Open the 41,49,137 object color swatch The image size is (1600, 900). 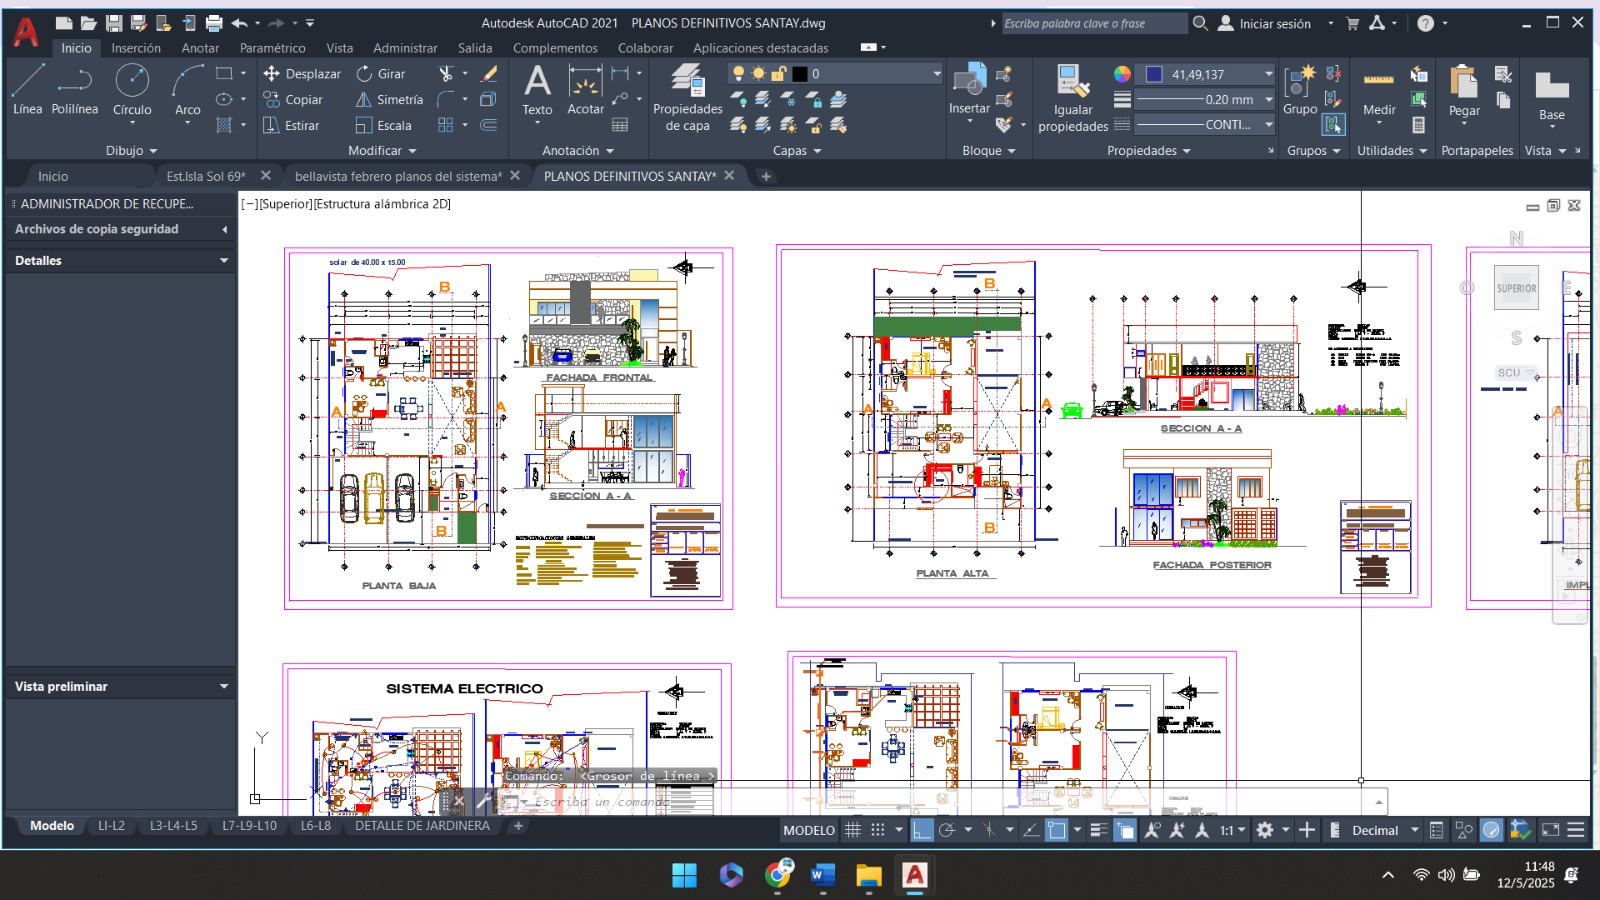pos(1154,74)
